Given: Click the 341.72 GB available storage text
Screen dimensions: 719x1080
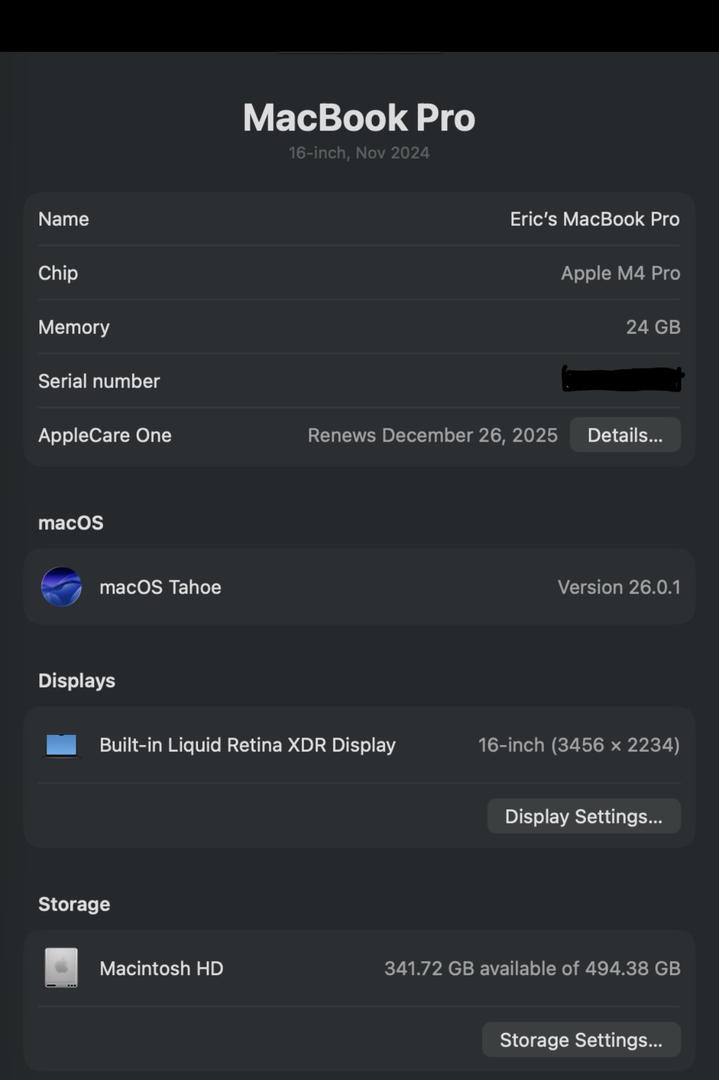Looking at the screenshot, I should [x=532, y=968].
